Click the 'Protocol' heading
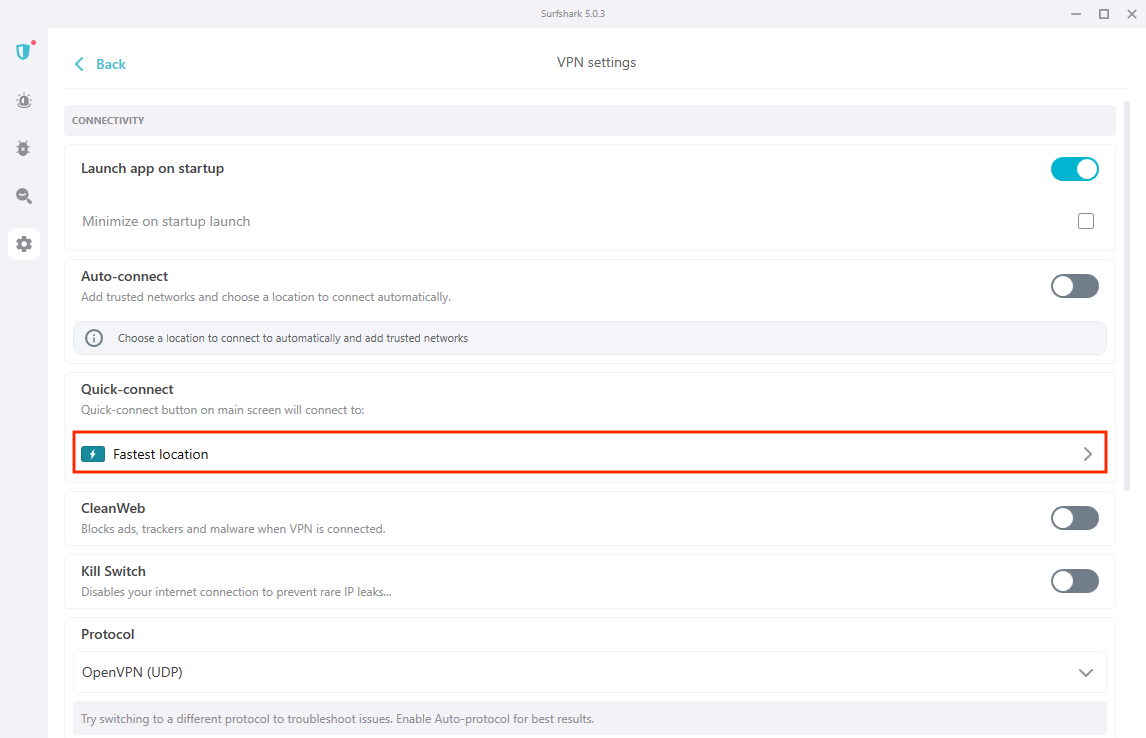 coord(107,634)
